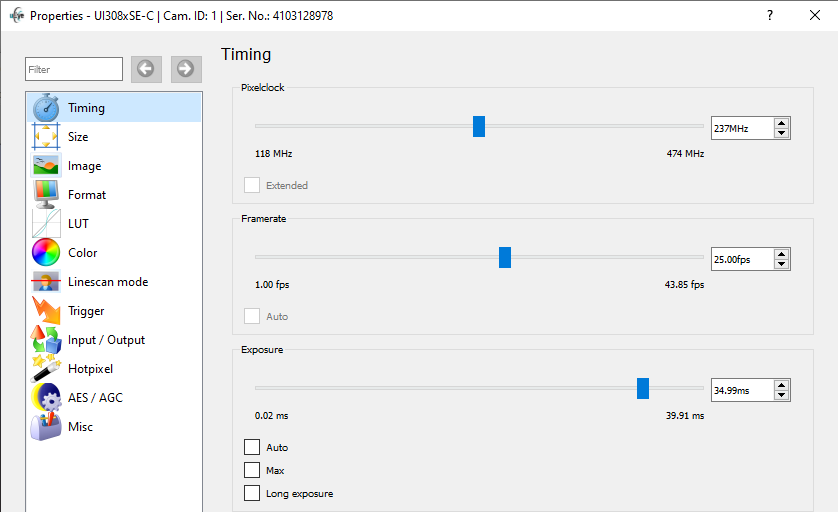Click the Trigger lightning icon
This screenshot has width=838, height=512.
point(46,311)
